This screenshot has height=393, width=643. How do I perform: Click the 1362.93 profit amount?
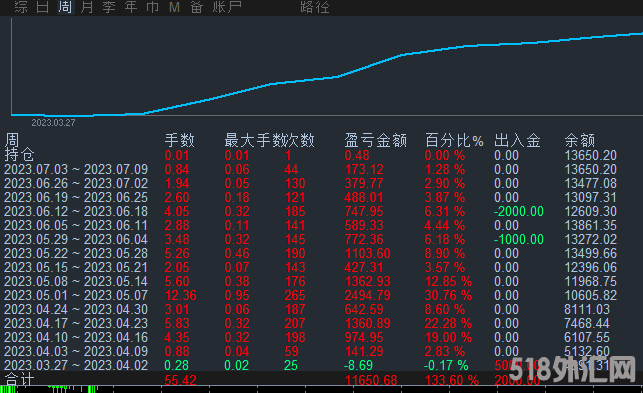[x=367, y=281]
